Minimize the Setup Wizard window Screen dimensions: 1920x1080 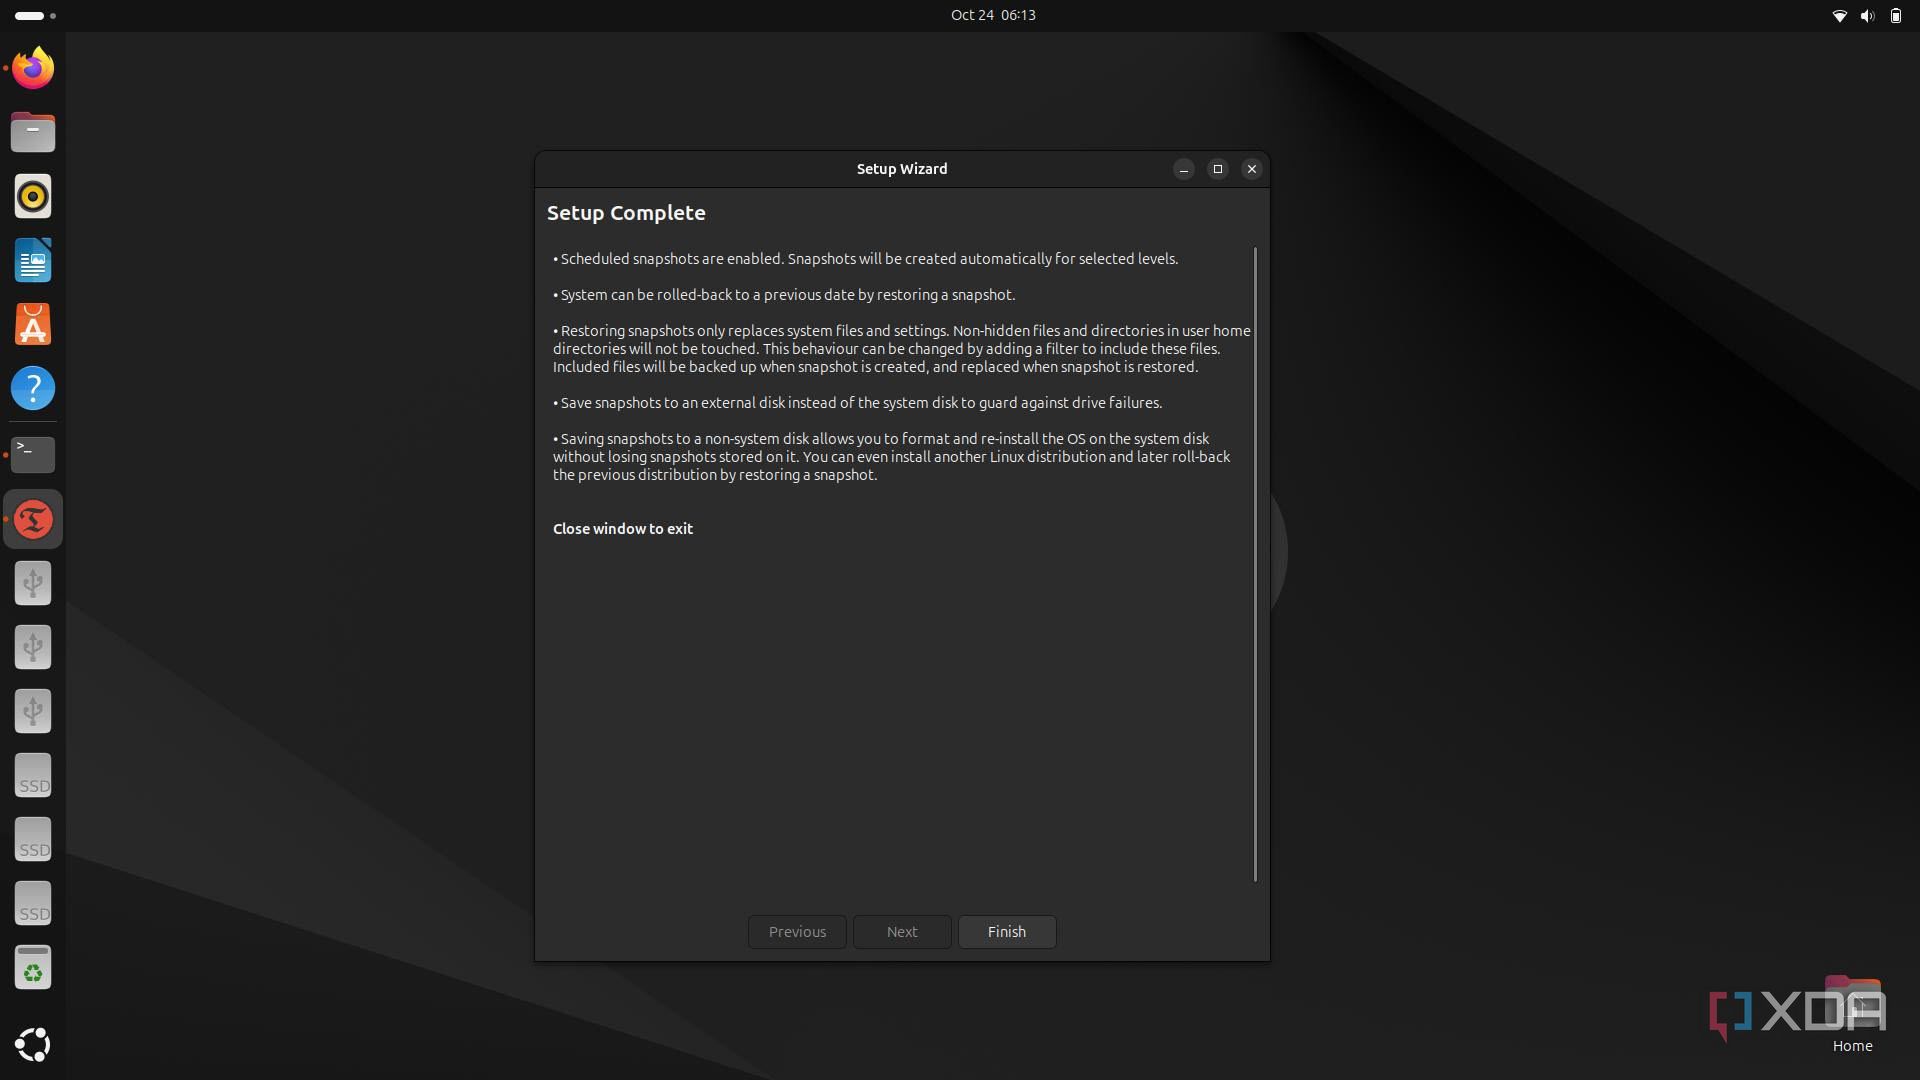point(1184,169)
